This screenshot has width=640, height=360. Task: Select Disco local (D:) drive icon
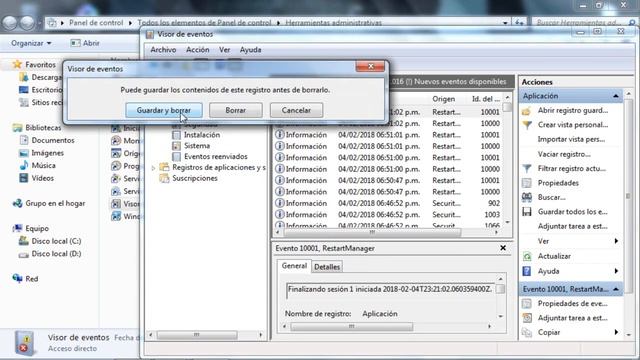click(x=24, y=254)
